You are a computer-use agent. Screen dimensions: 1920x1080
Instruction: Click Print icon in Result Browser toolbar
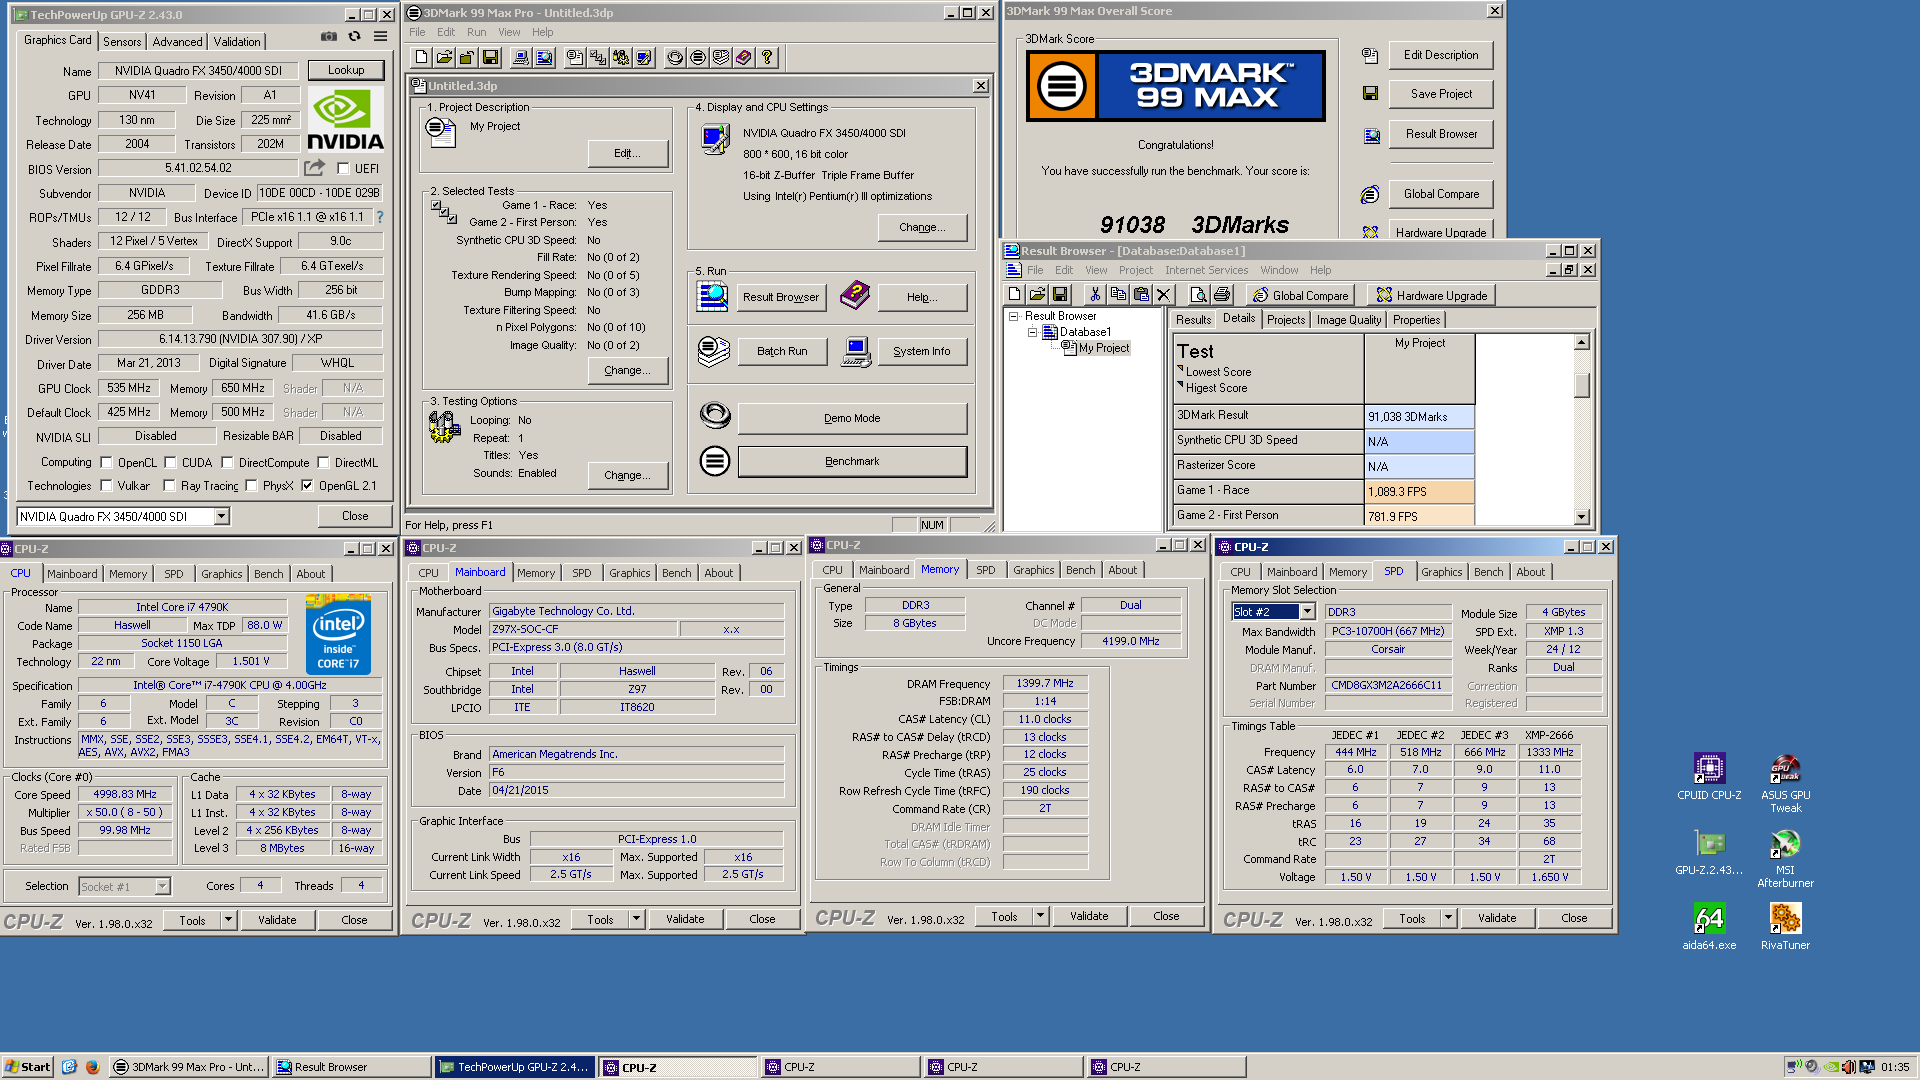pos(1221,295)
